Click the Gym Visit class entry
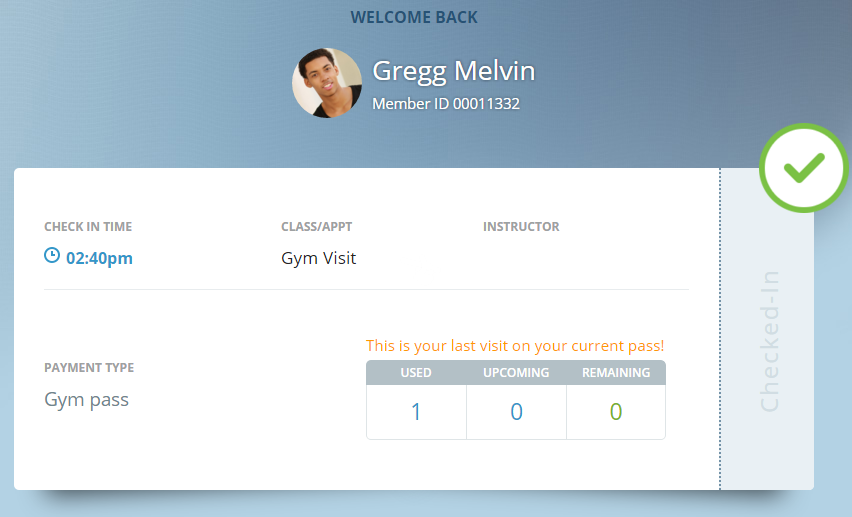Screen dimensions: 852x517 click(x=318, y=258)
